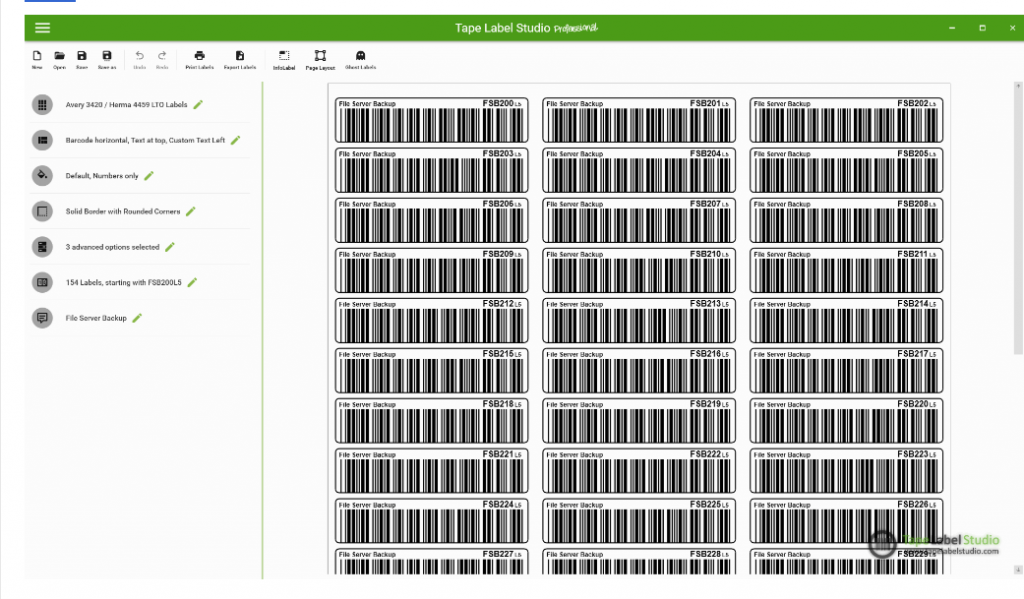Save the current label project
Viewport: 1024px width, 599px height.
tap(82, 59)
